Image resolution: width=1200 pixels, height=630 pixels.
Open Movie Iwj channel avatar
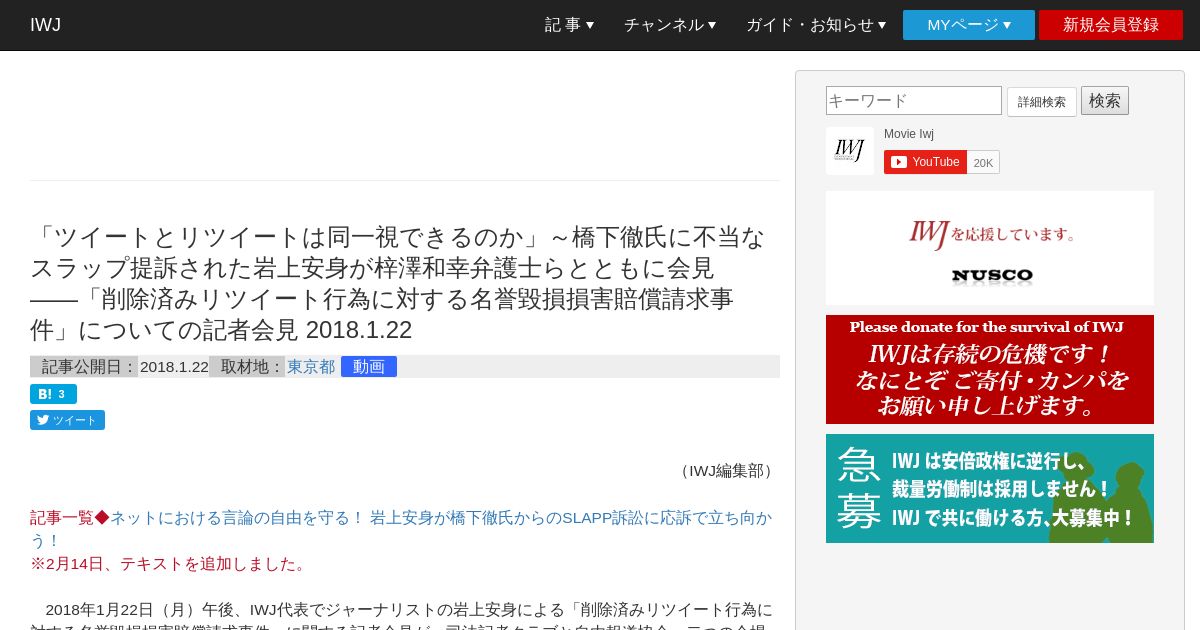850,151
